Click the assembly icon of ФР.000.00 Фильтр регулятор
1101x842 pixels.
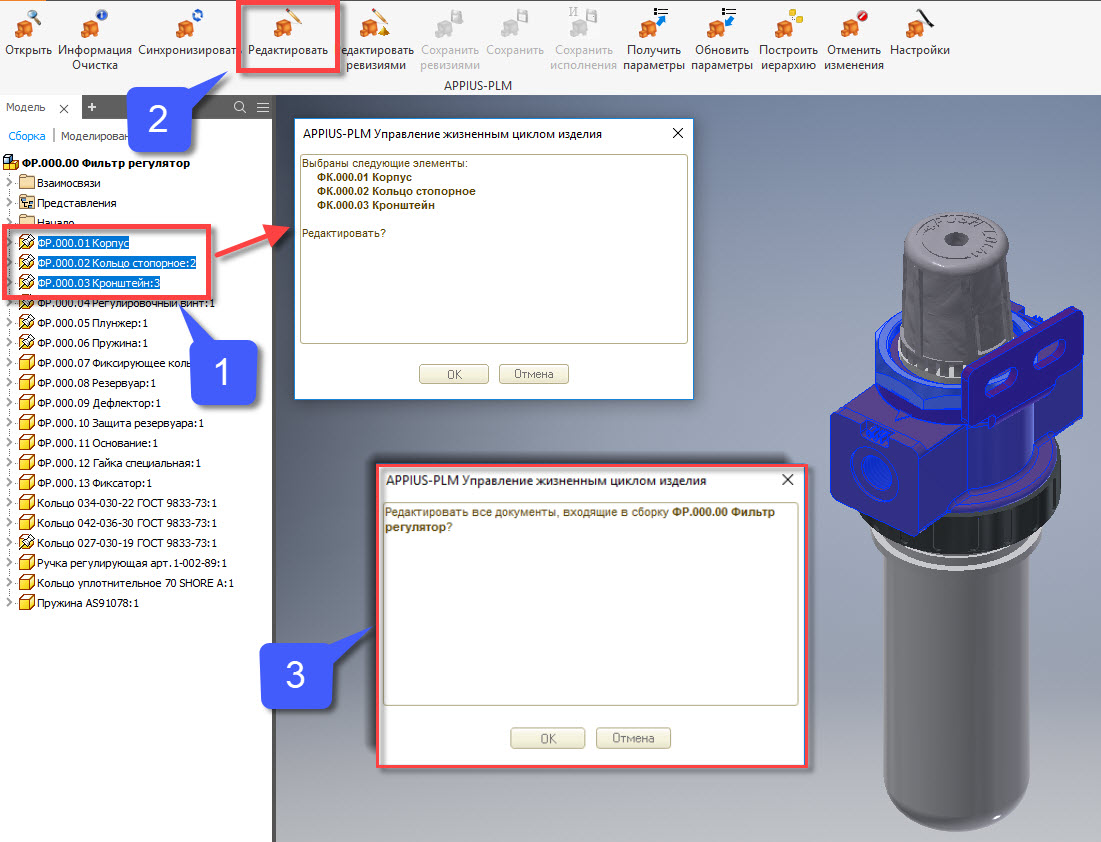11,163
